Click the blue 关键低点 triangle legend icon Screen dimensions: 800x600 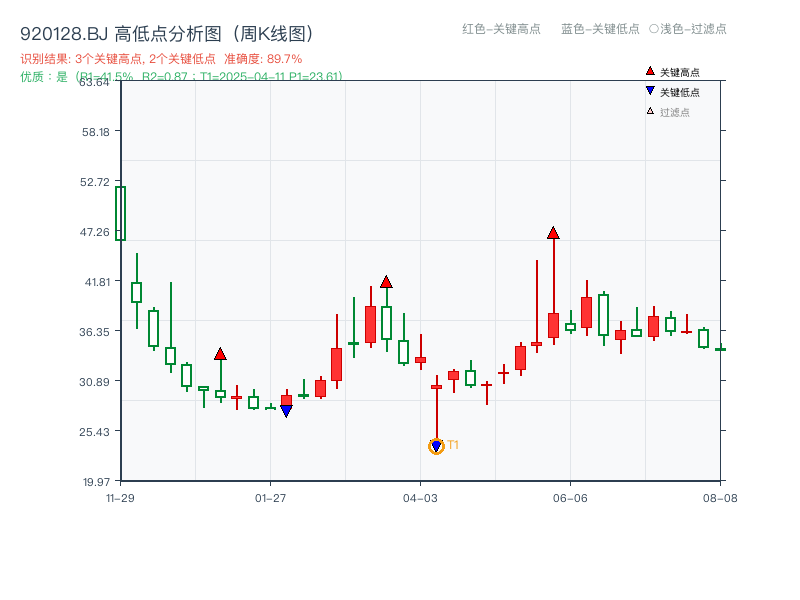coord(650,91)
